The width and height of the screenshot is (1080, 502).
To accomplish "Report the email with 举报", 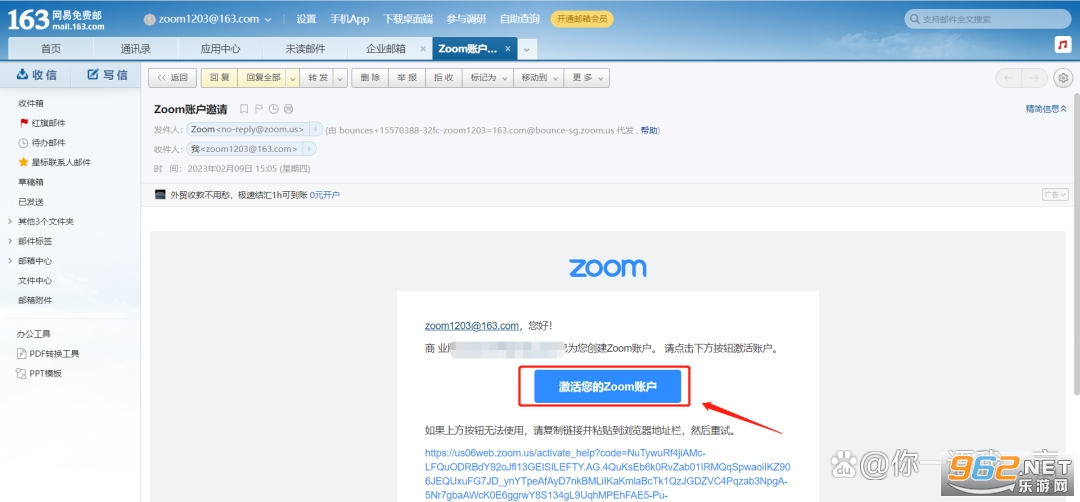I will 407,79.
